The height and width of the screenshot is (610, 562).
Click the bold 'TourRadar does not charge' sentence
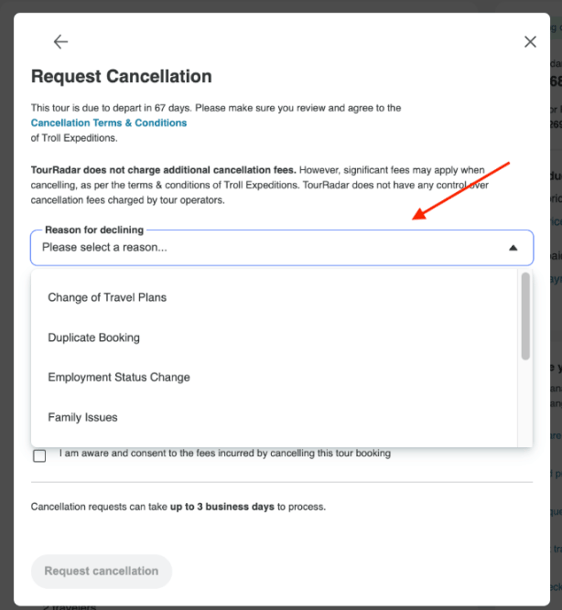(x=163, y=170)
